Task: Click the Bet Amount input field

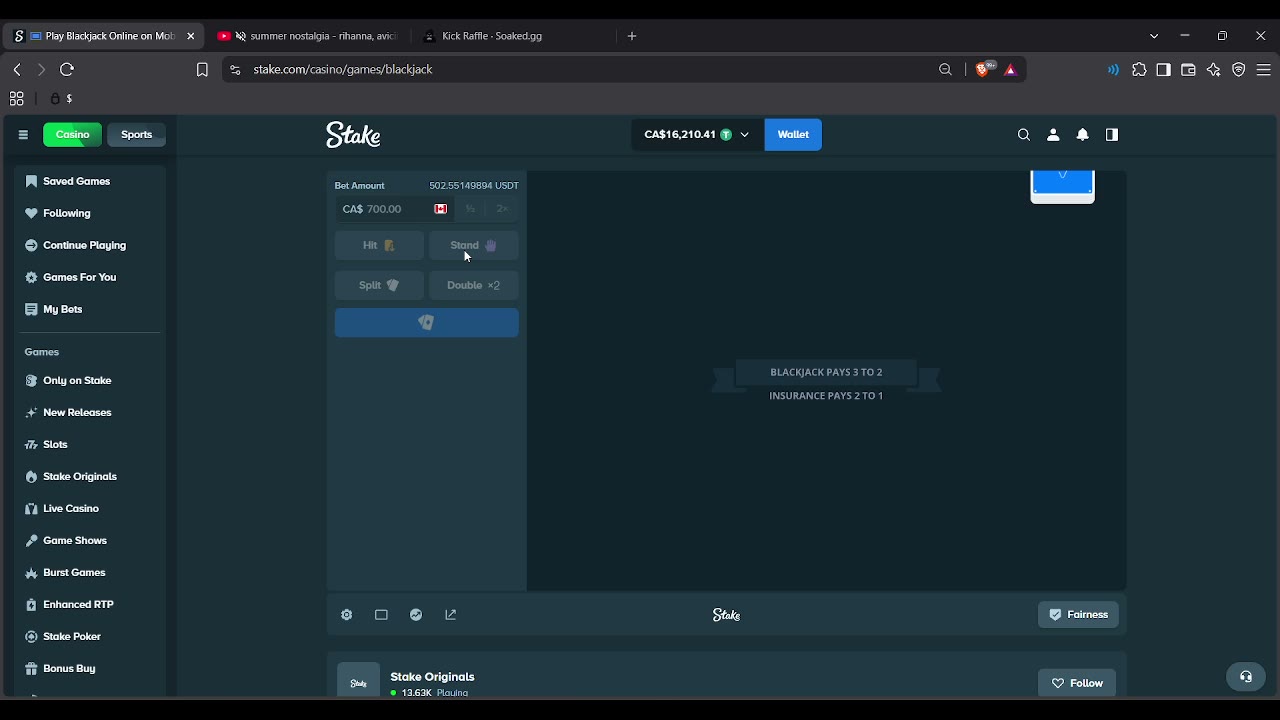Action: coord(394,209)
